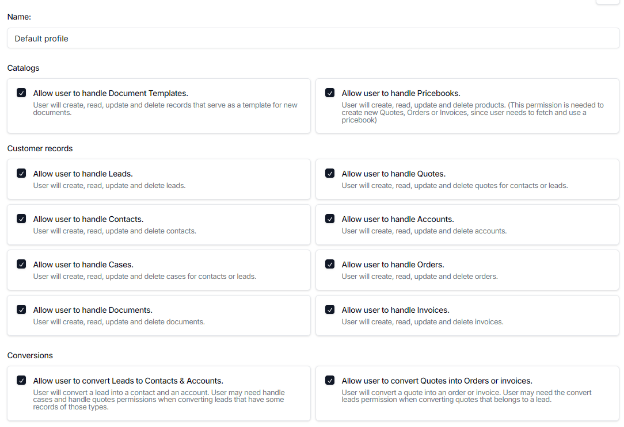Toggle the handle Quotes checkbox

330,173
